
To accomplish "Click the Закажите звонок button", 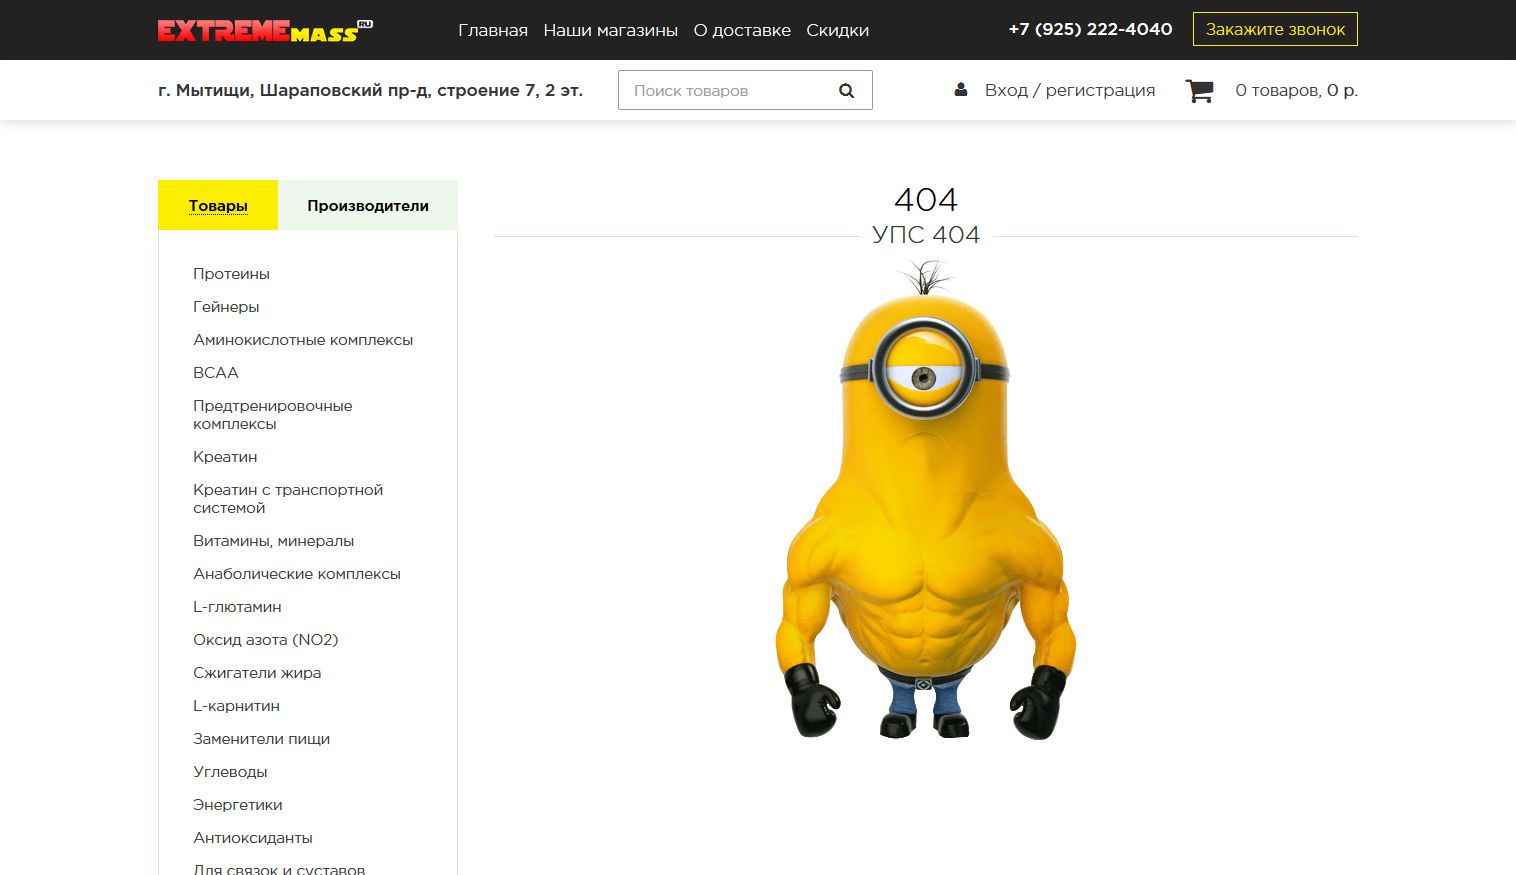I will [1275, 29].
